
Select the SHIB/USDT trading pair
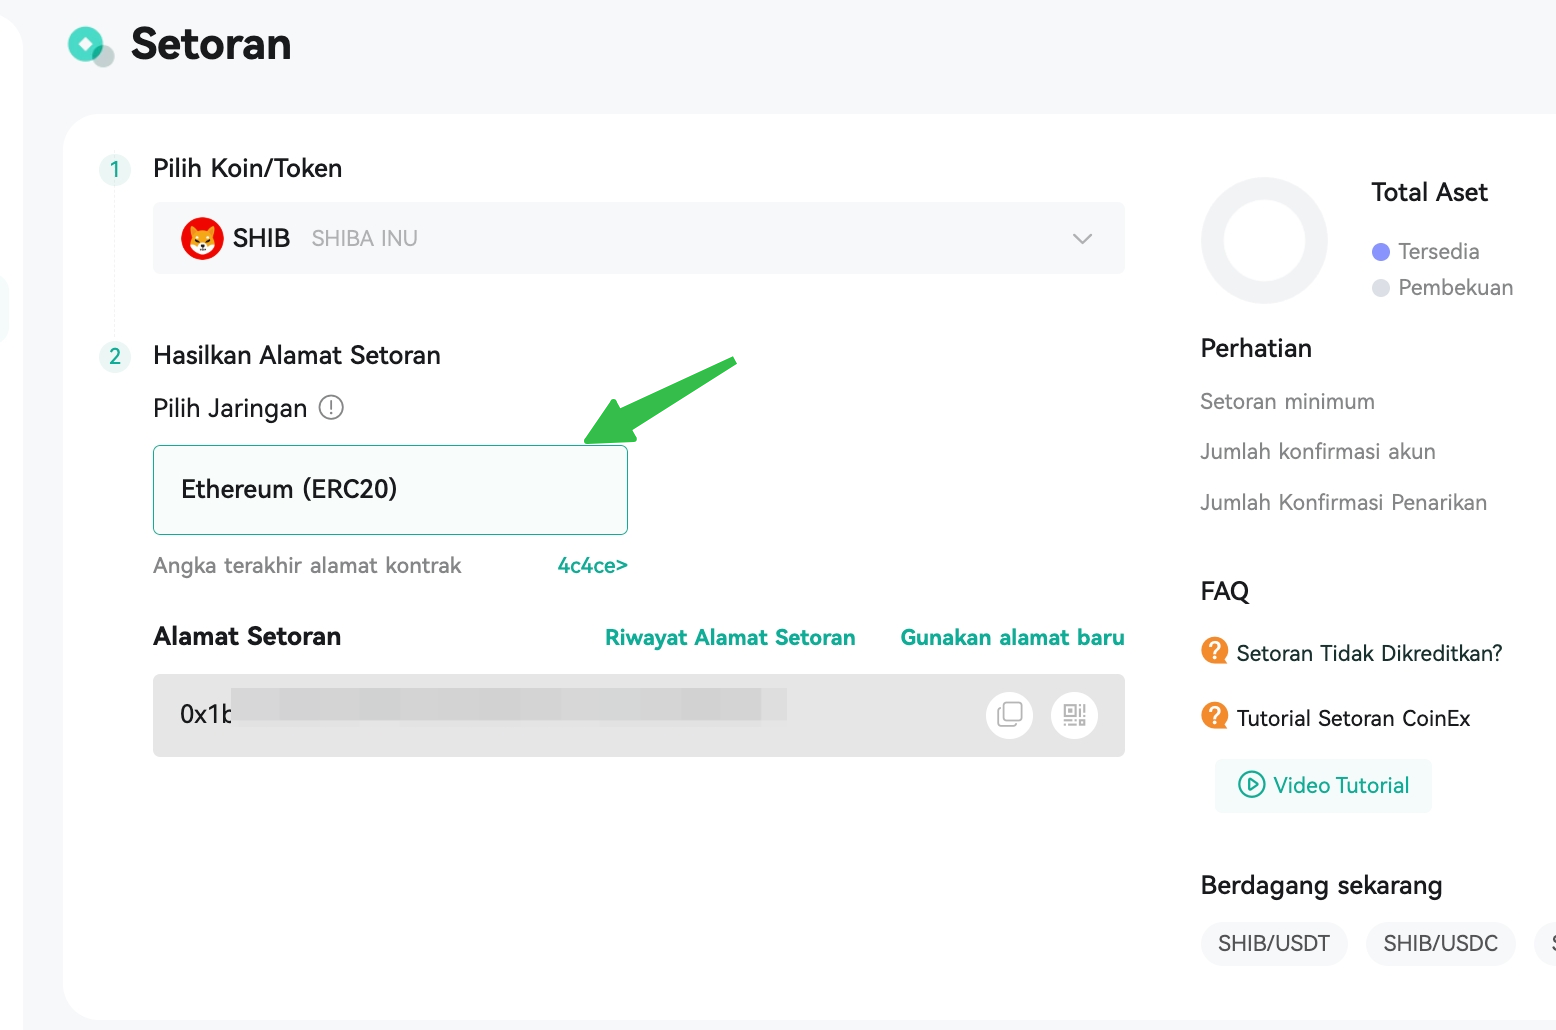pos(1274,943)
